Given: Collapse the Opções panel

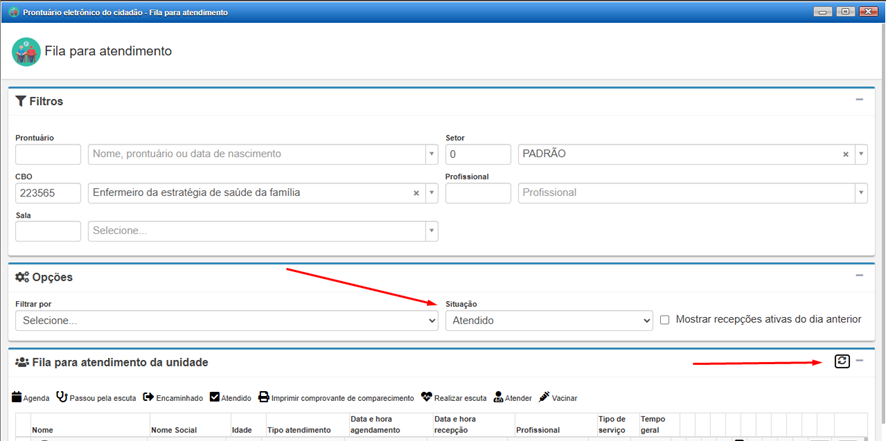Looking at the screenshot, I should 859,275.
